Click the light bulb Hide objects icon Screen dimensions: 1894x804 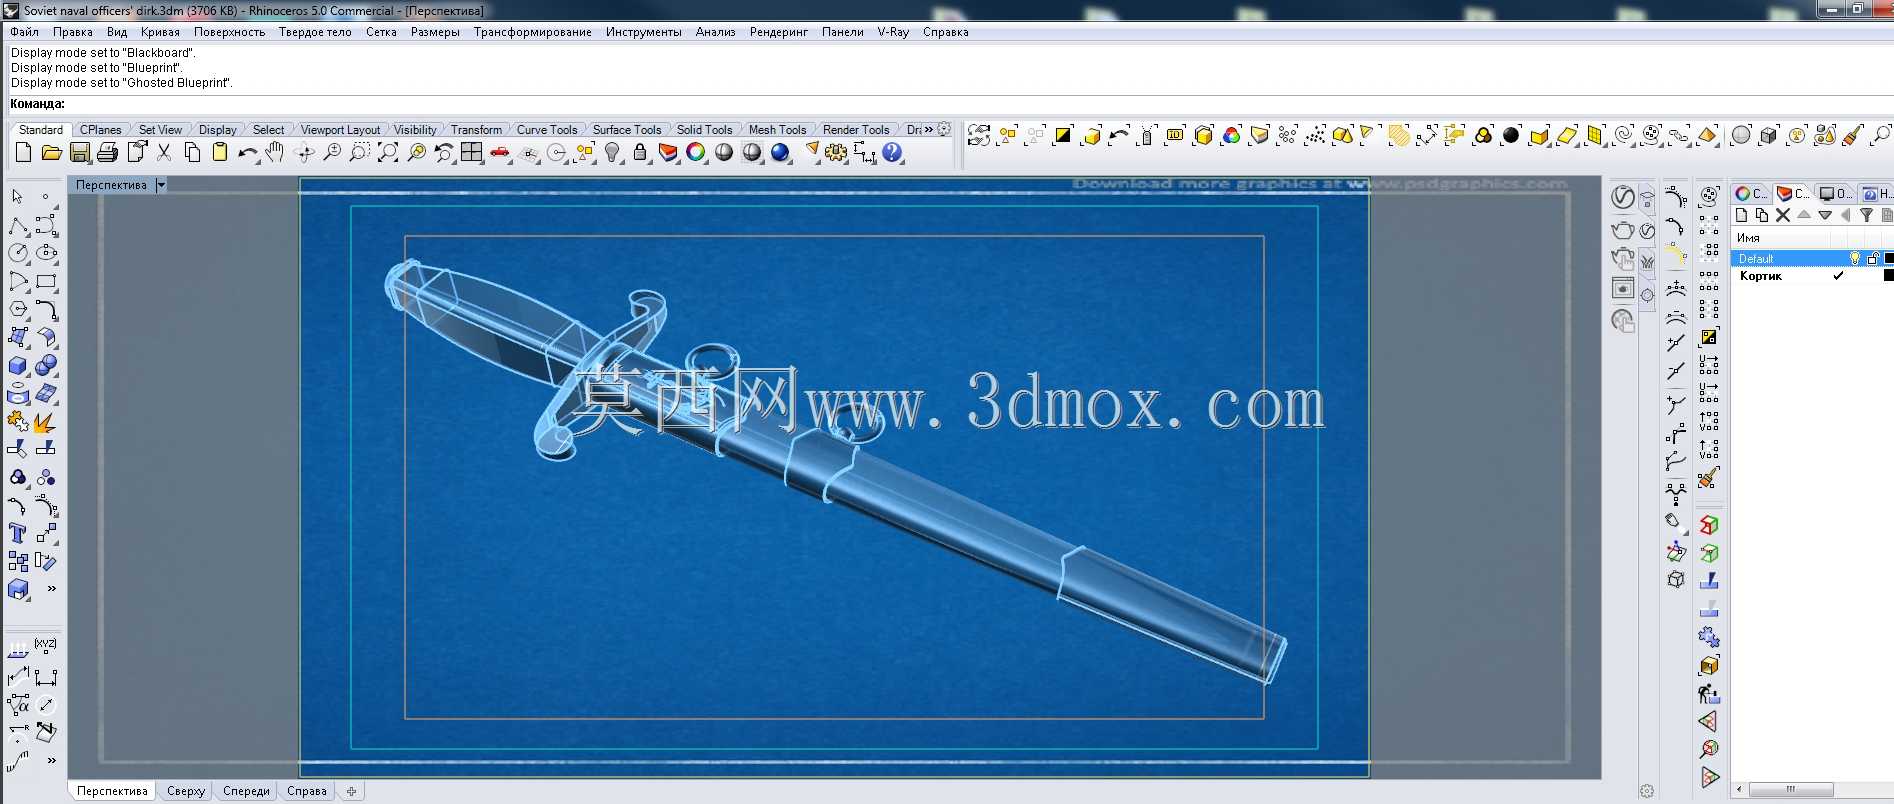(x=613, y=153)
